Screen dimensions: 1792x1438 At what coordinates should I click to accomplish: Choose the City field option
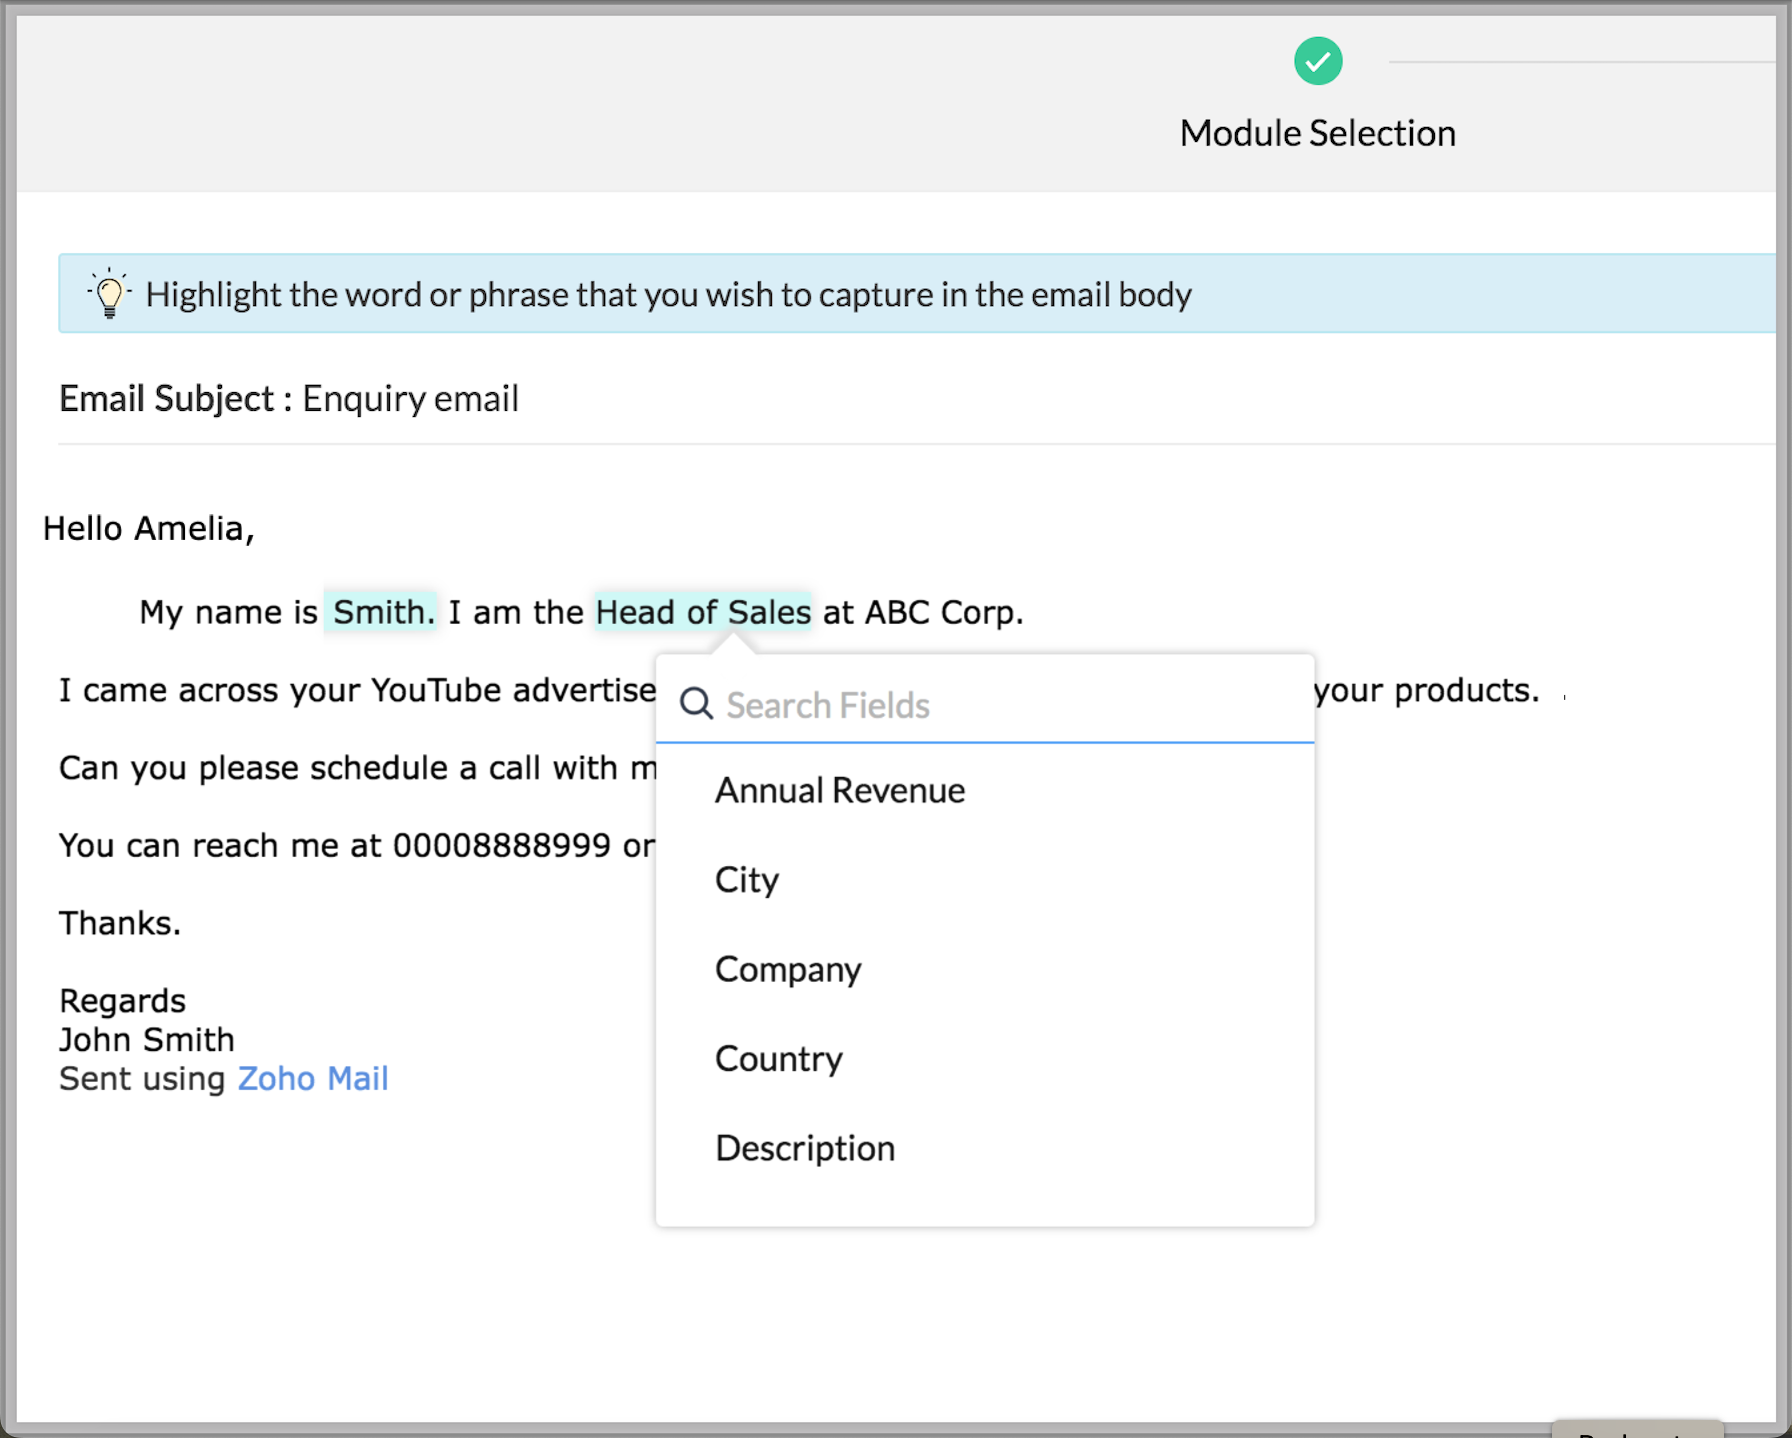pyautogui.click(x=746, y=880)
